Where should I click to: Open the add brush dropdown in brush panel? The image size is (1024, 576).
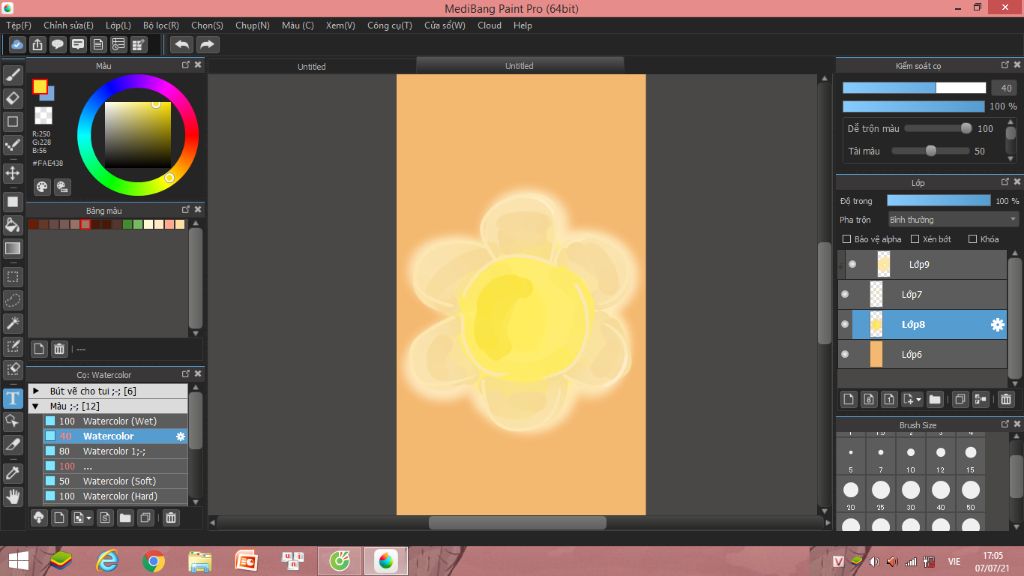(x=88, y=518)
